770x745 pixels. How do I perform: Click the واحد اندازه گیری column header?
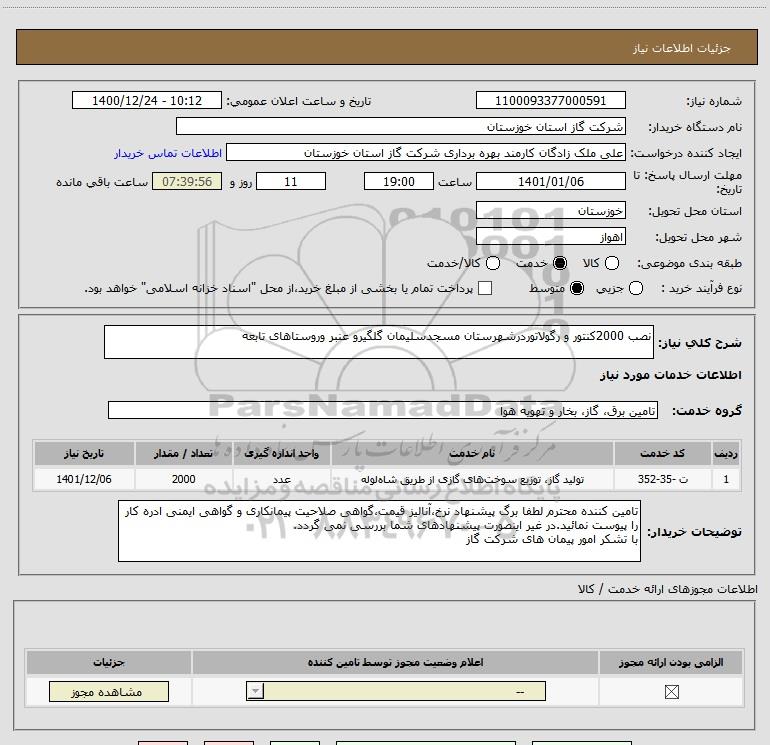(x=282, y=453)
